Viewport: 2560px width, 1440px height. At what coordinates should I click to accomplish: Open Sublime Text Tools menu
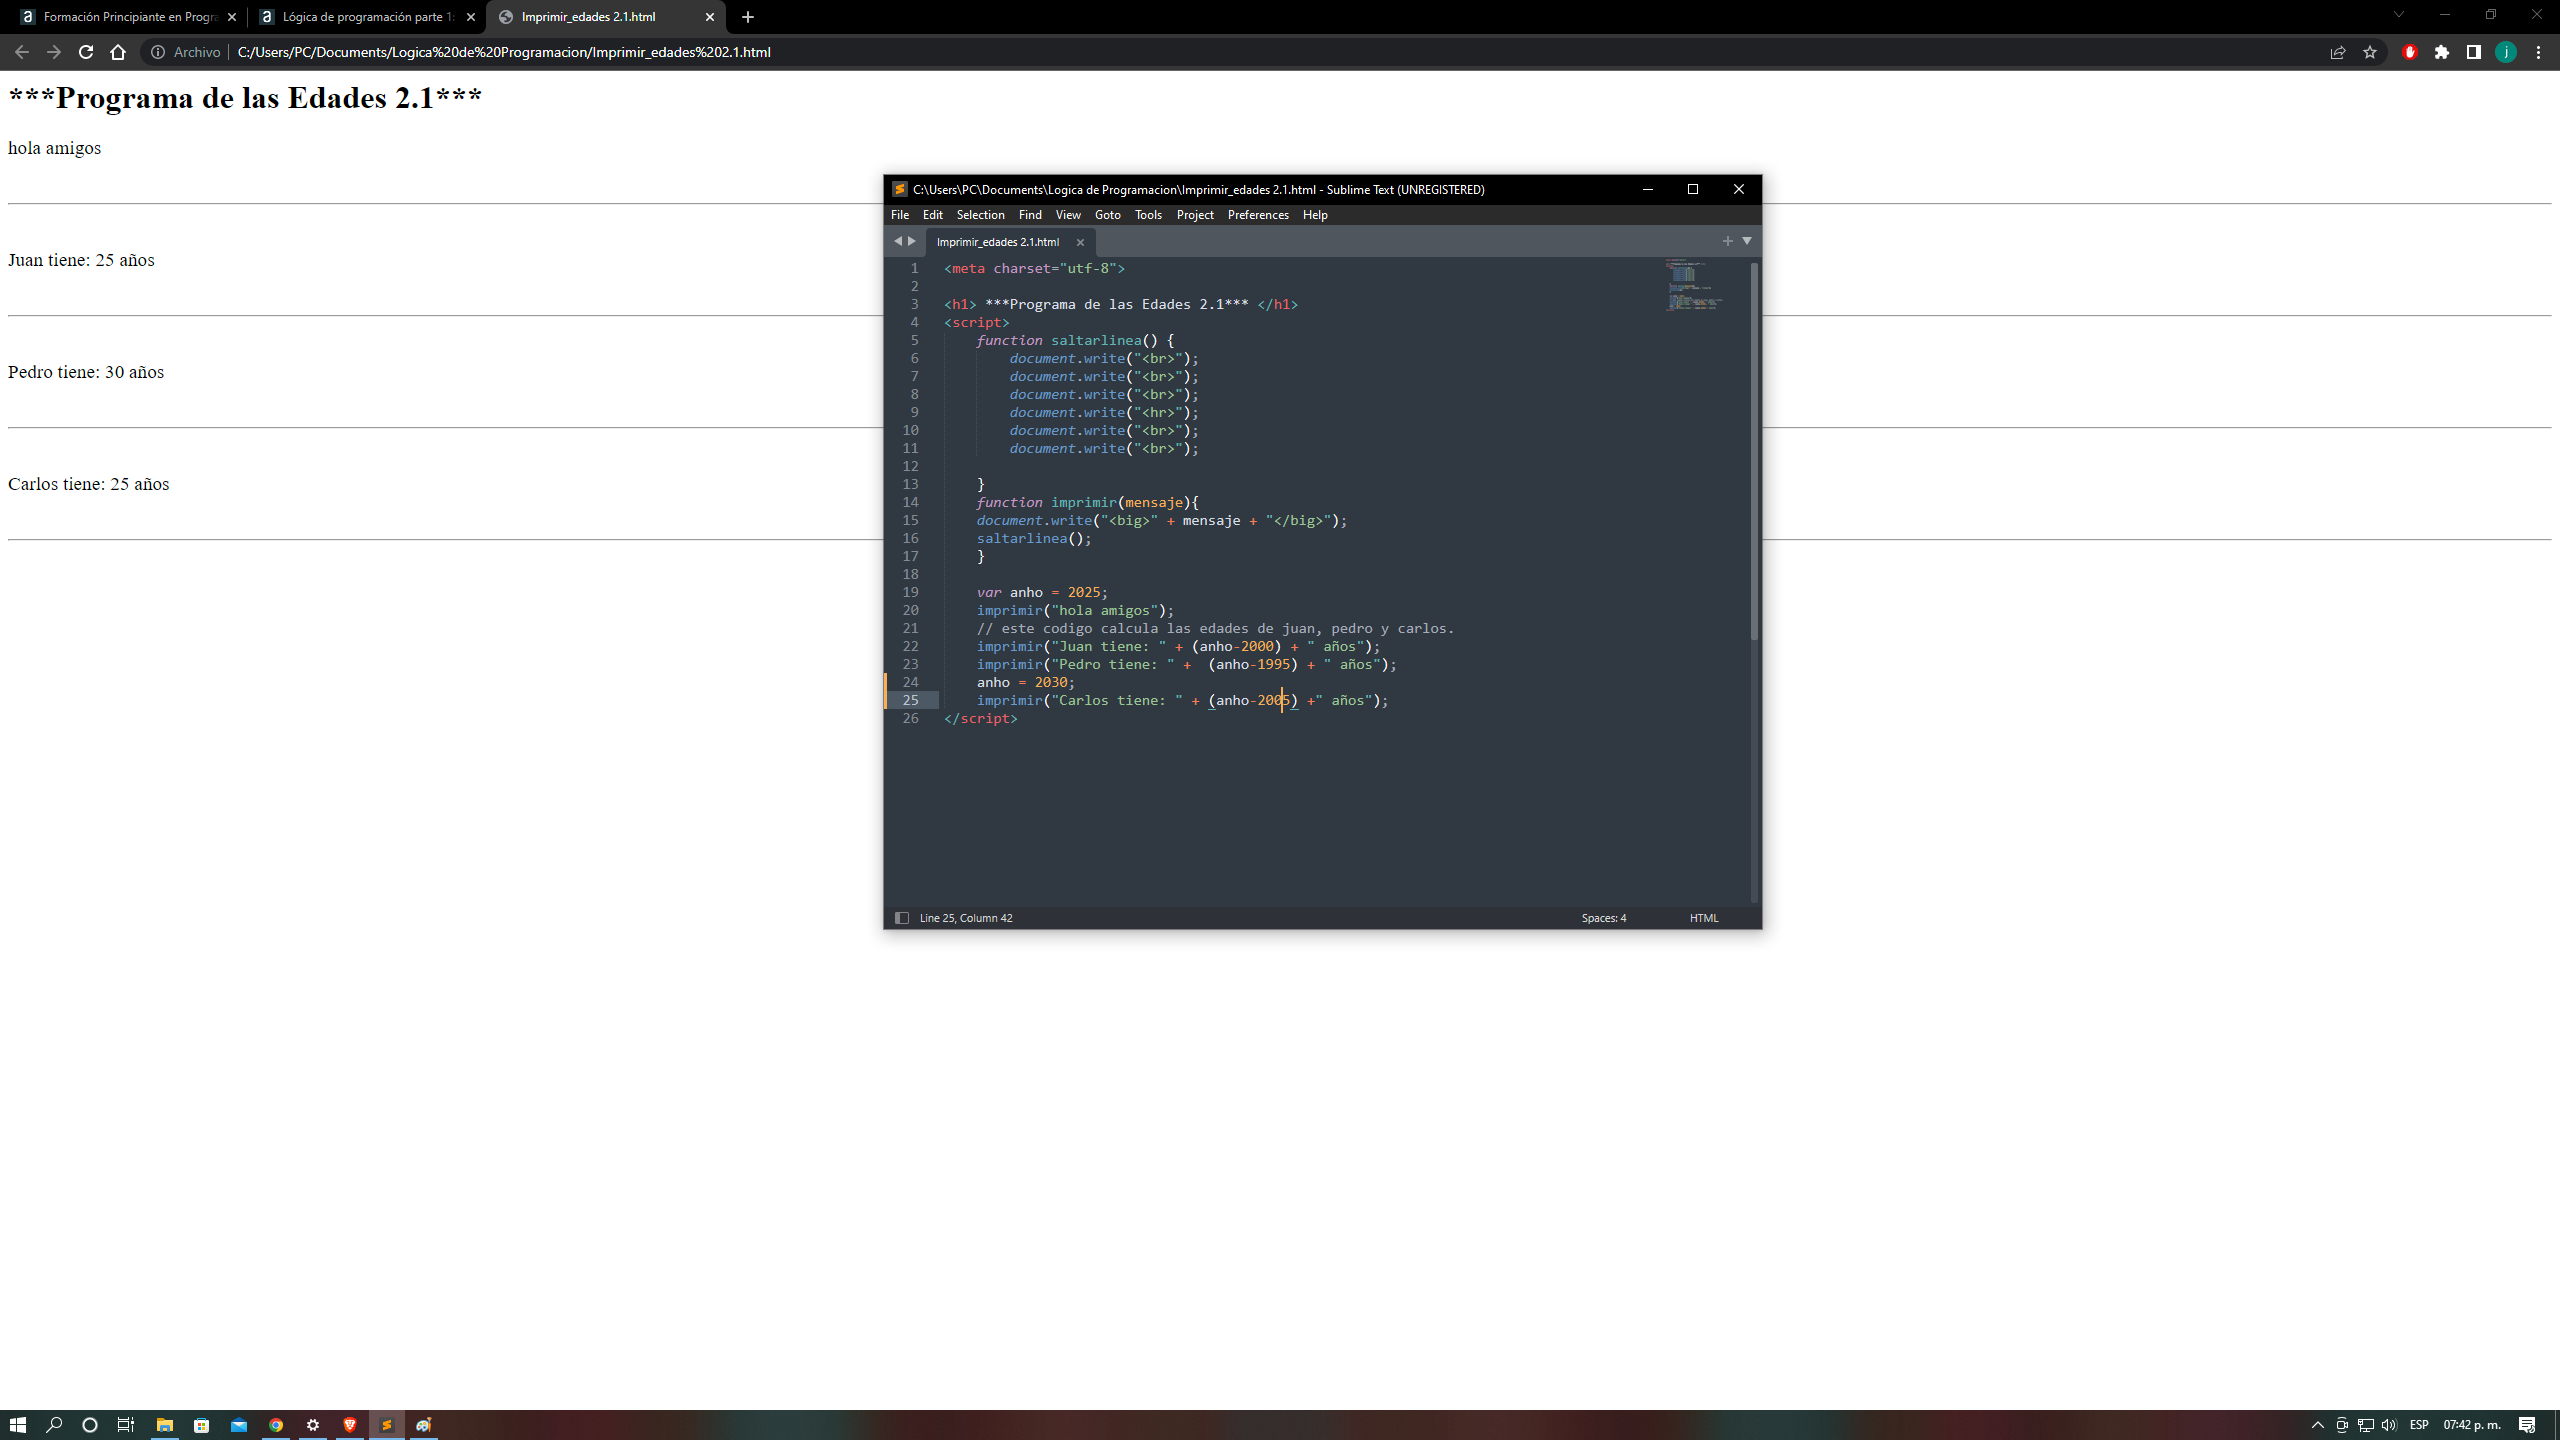point(1148,215)
